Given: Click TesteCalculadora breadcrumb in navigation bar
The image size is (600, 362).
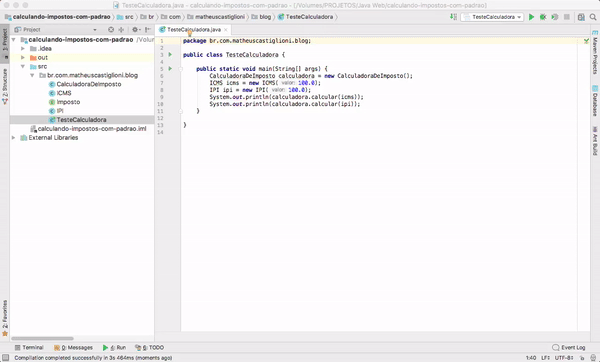Looking at the screenshot, I should [305, 17].
